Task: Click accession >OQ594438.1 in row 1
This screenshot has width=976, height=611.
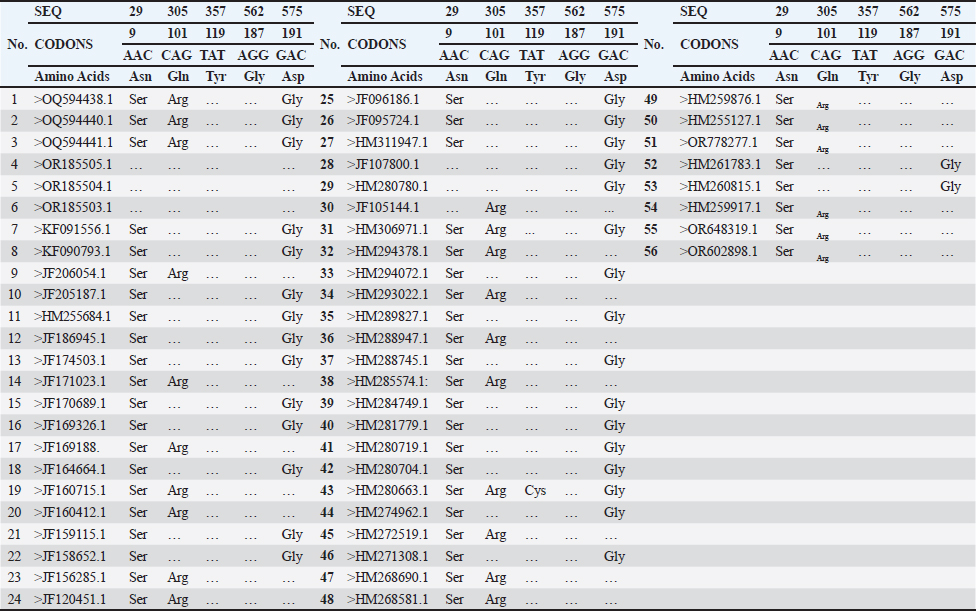Action: pos(74,99)
